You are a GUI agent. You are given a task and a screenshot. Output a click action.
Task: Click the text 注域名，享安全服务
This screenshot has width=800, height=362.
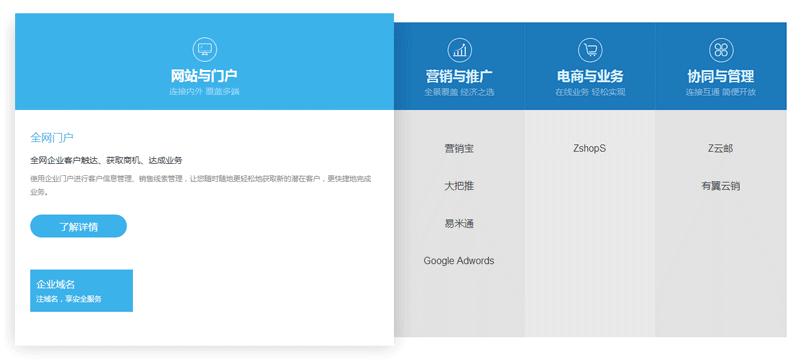coord(69,299)
